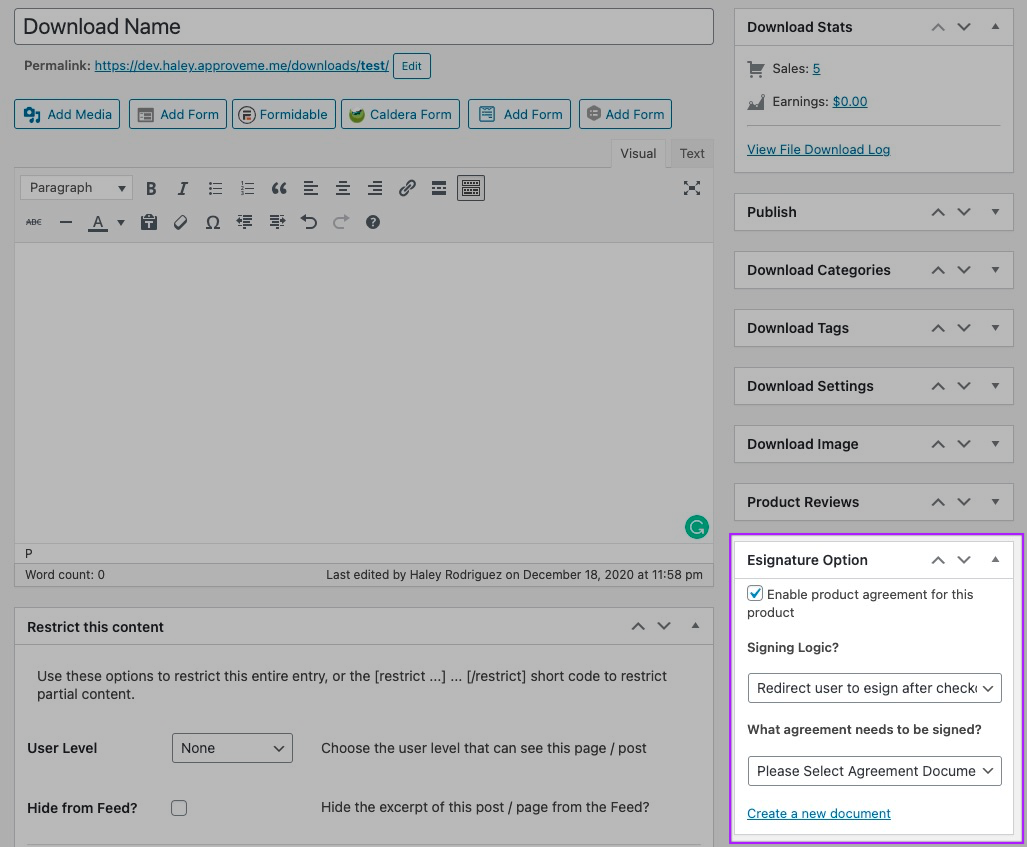The width and height of the screenshot is (1027, 847).
Task: Open Create a new document link
Action: pos(818,813)
